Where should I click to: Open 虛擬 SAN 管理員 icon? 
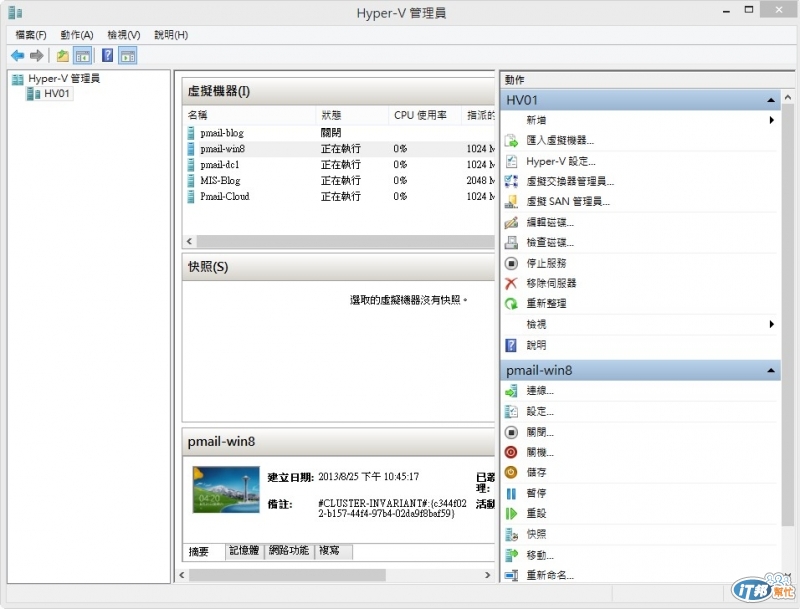tap(511, 202)
